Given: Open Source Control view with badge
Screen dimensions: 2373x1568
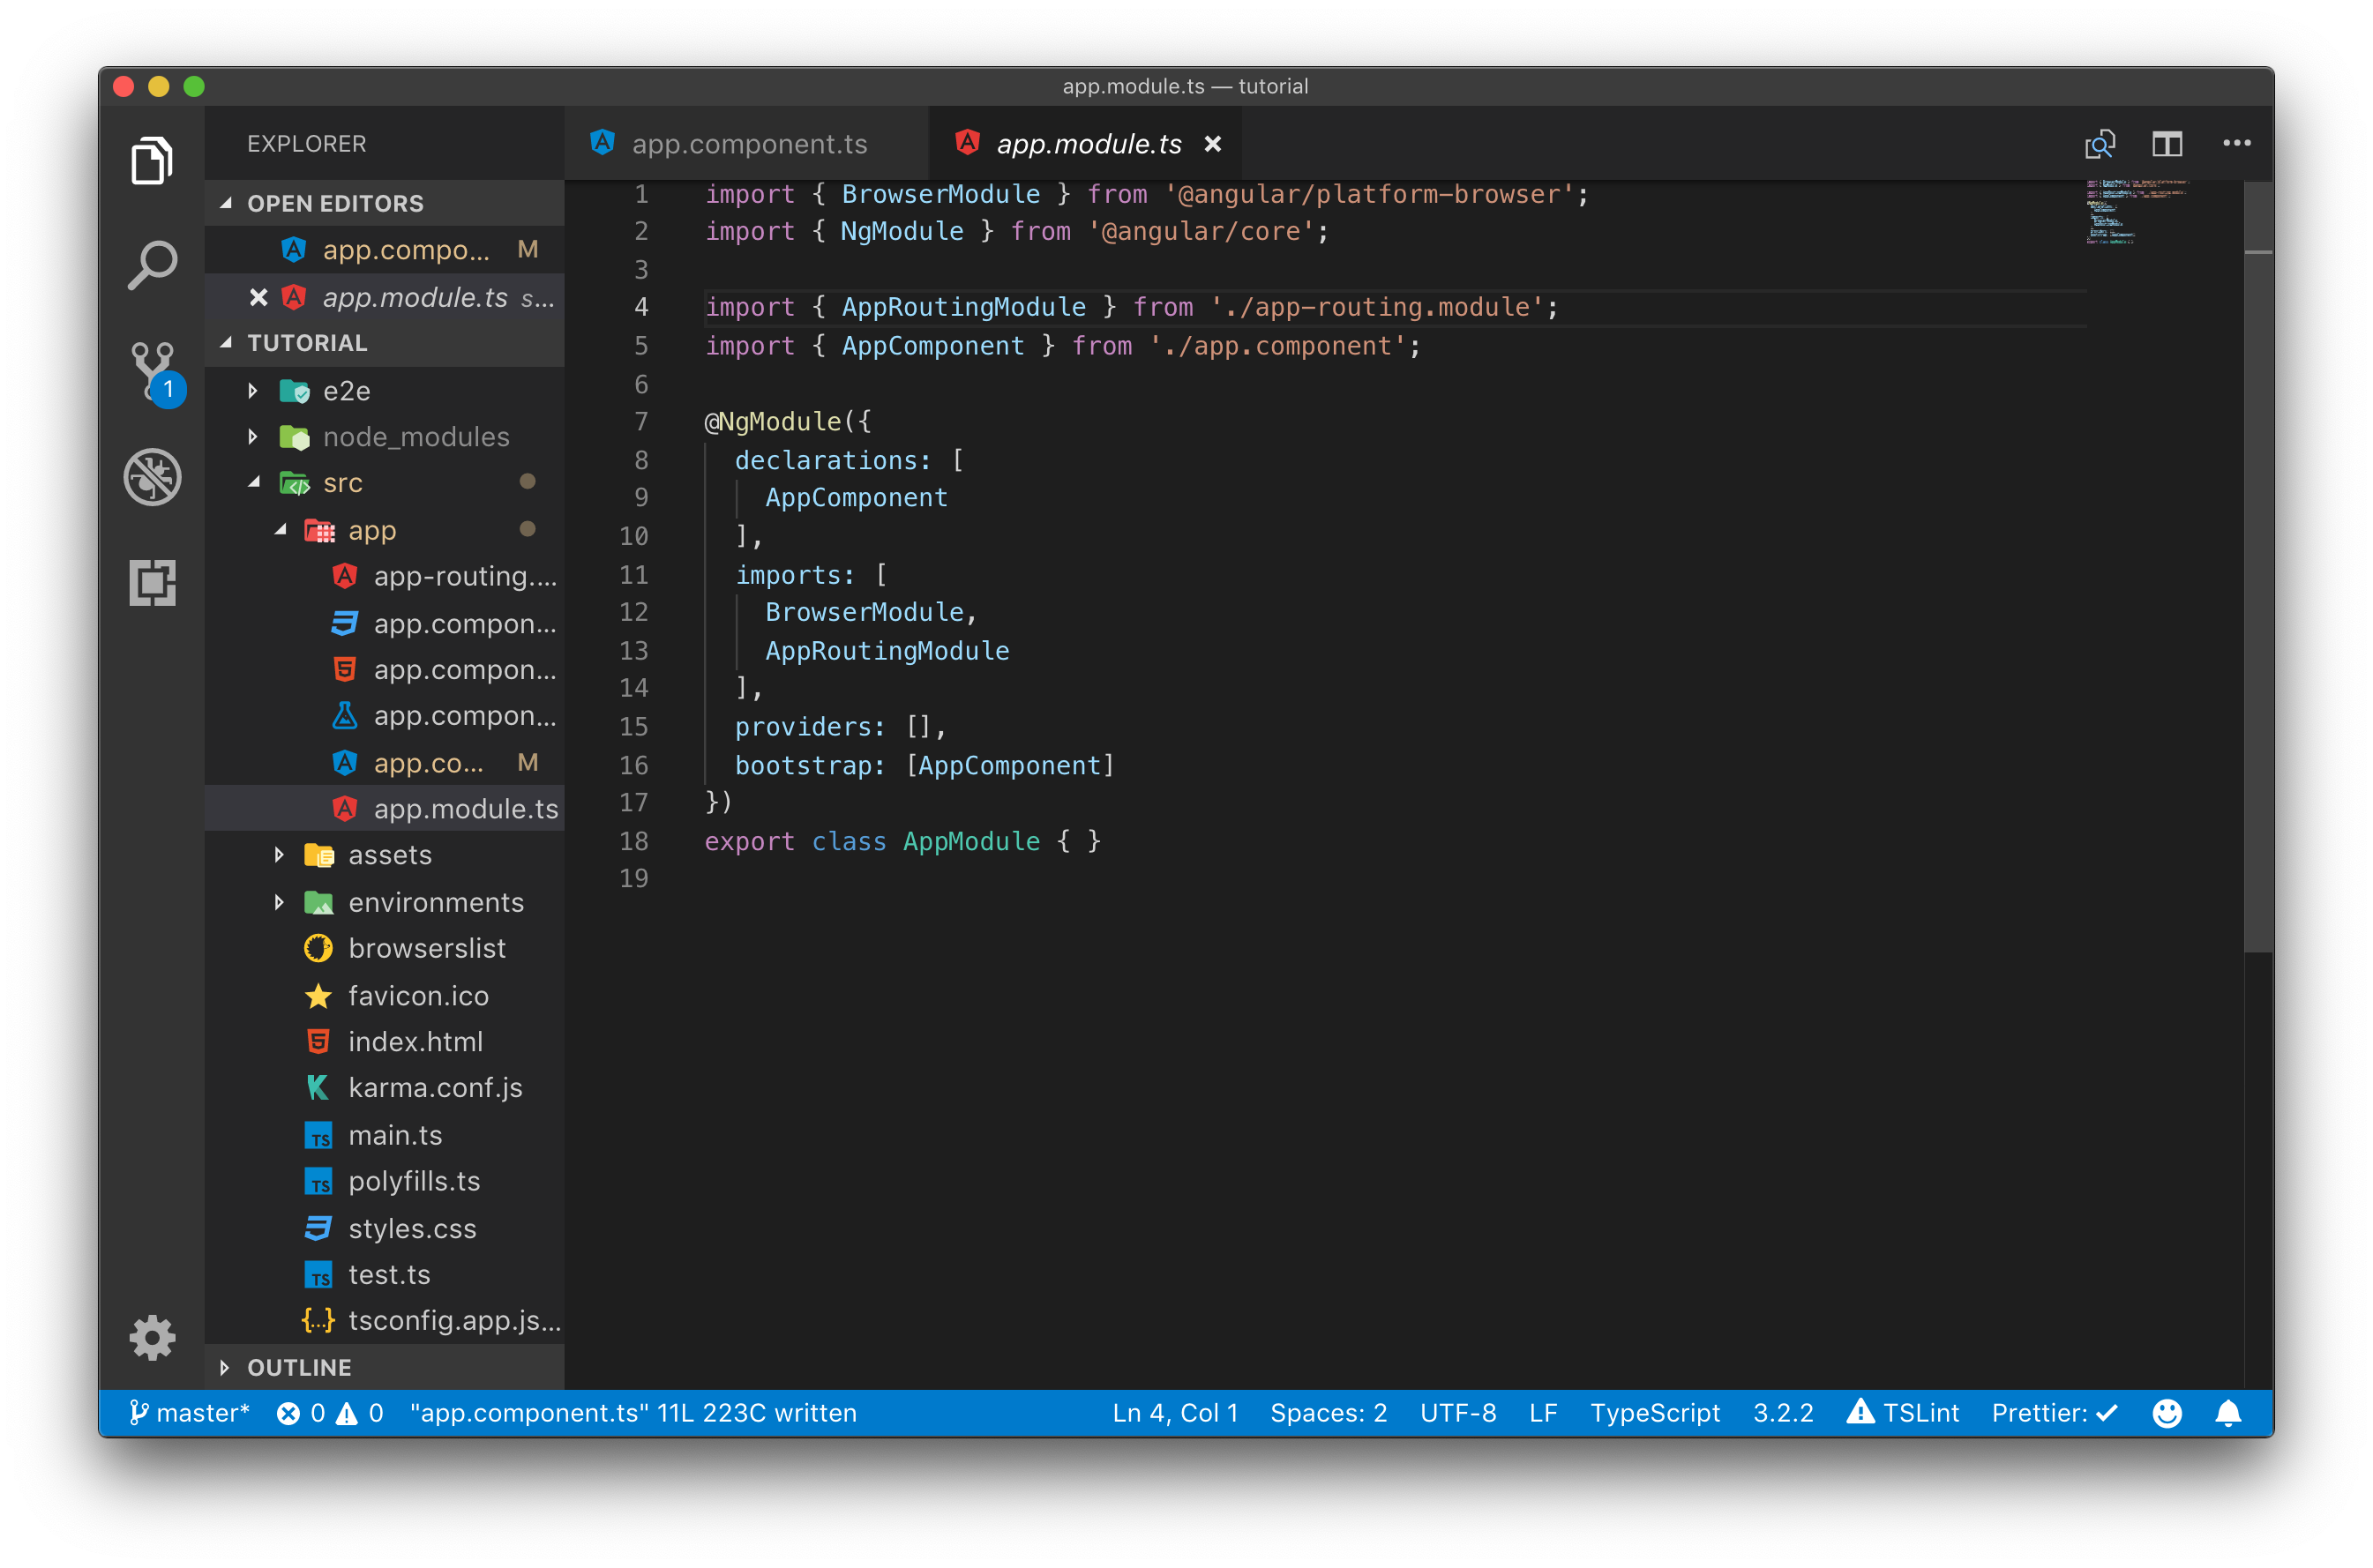Looking at the screenshot, I should [x=155, y=373].
